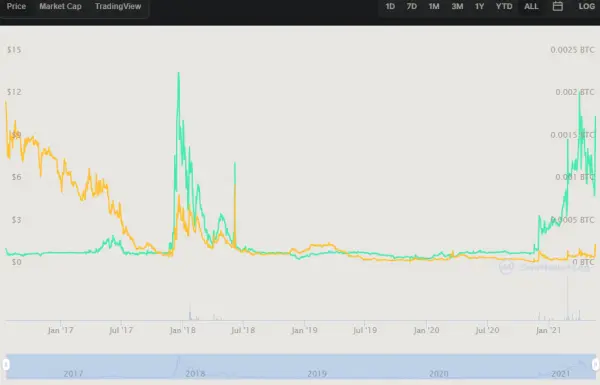Click the Jan '20 axis label

[426, 330]
